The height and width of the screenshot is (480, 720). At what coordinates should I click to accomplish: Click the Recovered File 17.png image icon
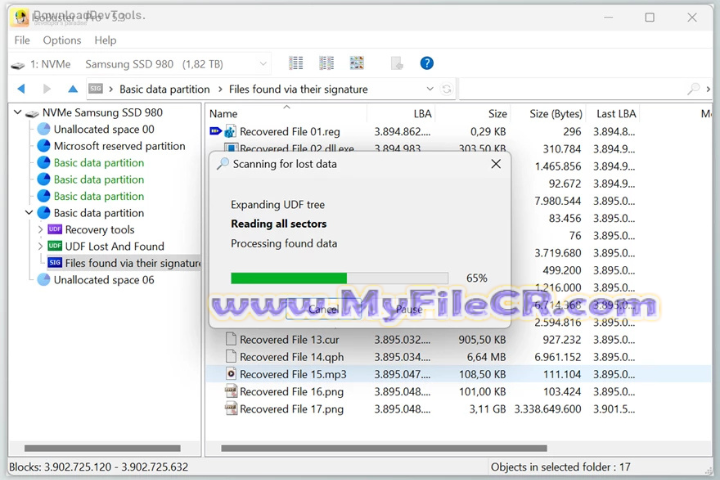point(231,409)
